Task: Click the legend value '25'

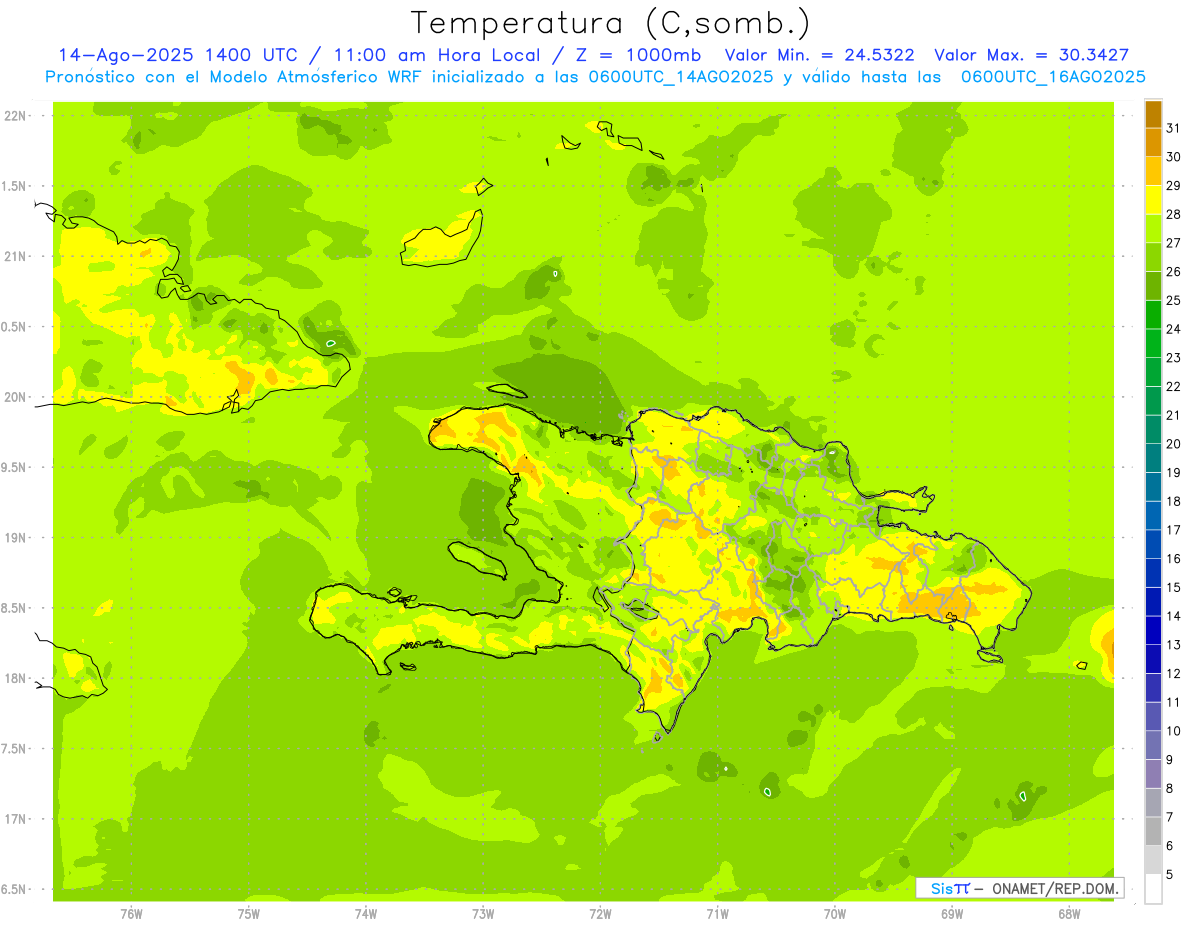Action: 1174,300
